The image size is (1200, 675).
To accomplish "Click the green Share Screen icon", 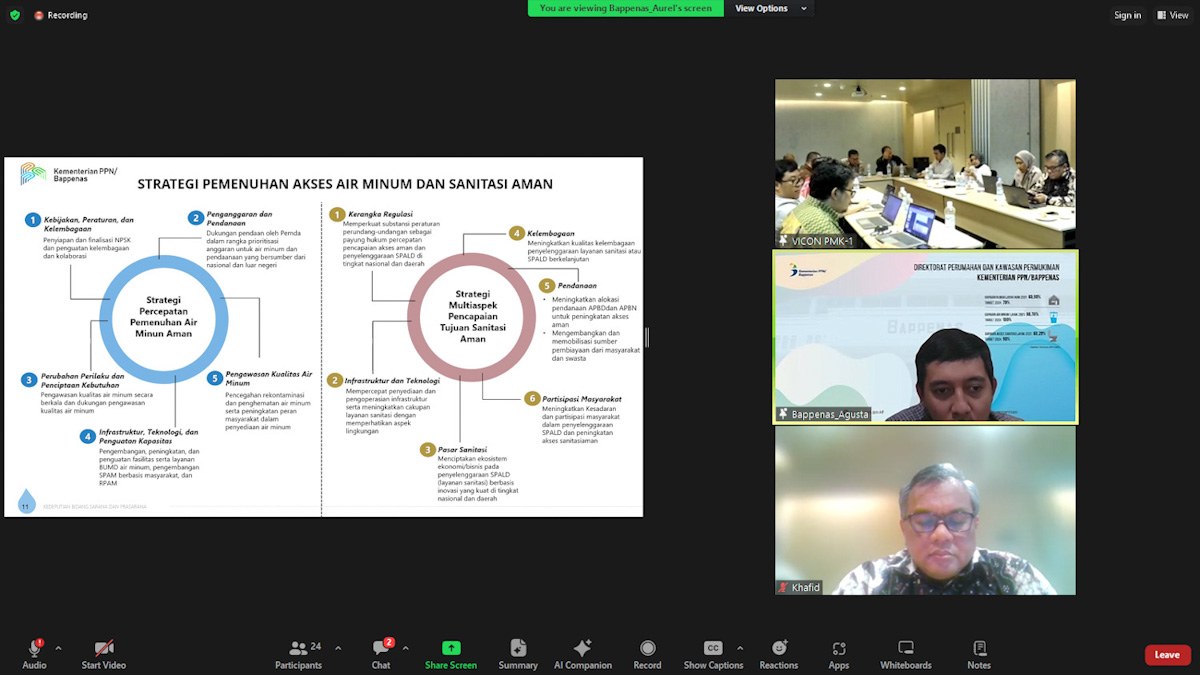I will click(451, 648).
